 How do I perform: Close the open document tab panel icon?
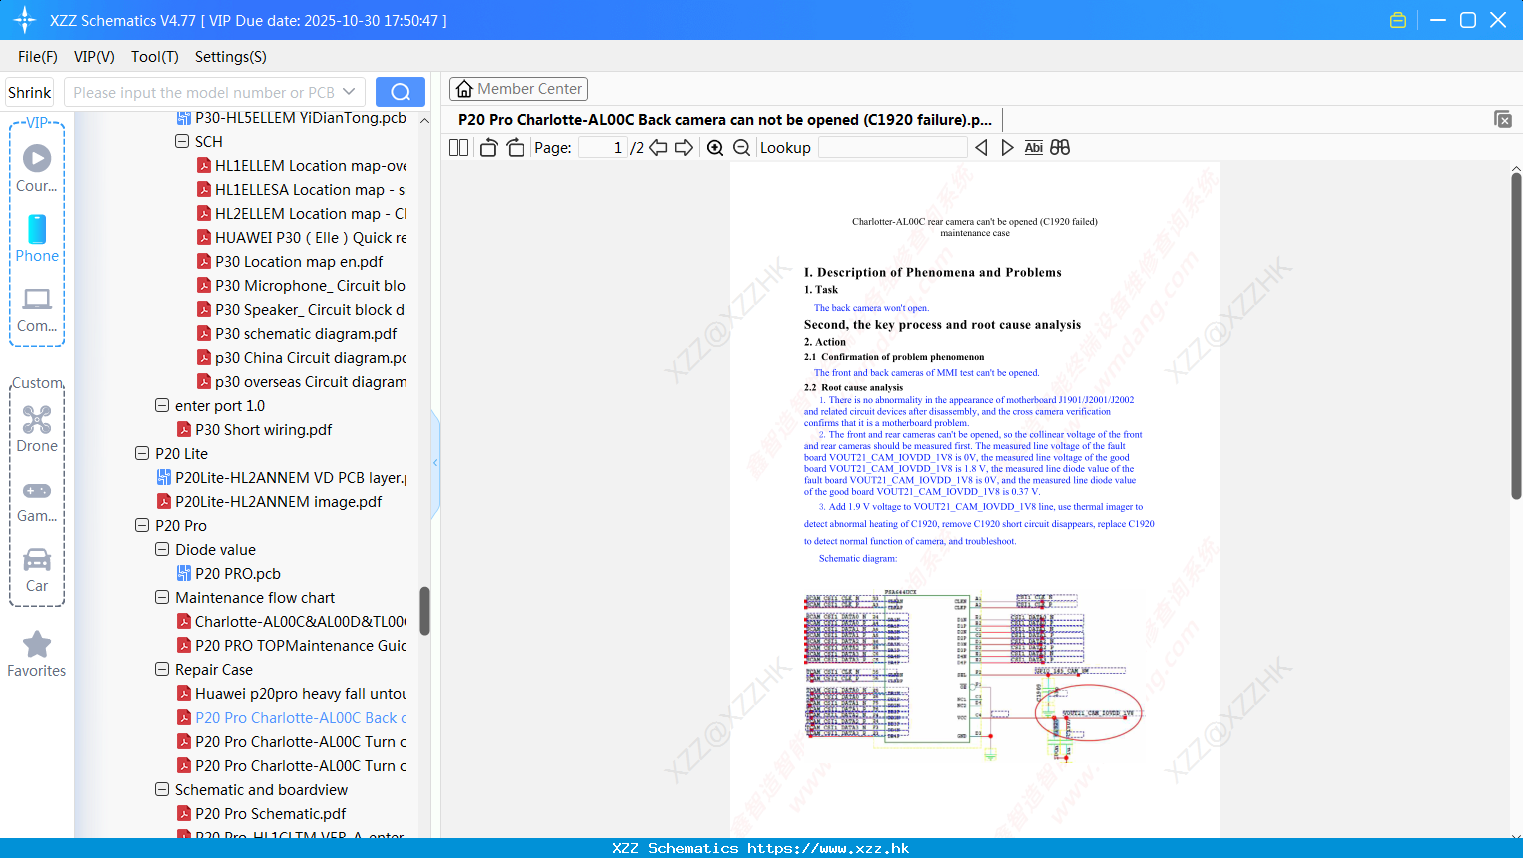point(1502,119)
